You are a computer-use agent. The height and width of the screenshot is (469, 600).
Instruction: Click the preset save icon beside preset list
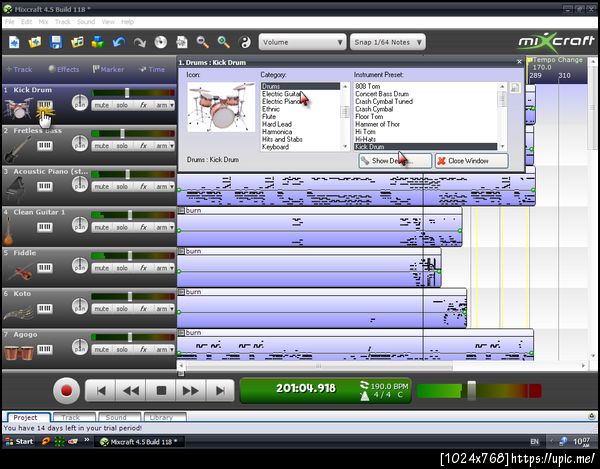click(x=515, y=88)
